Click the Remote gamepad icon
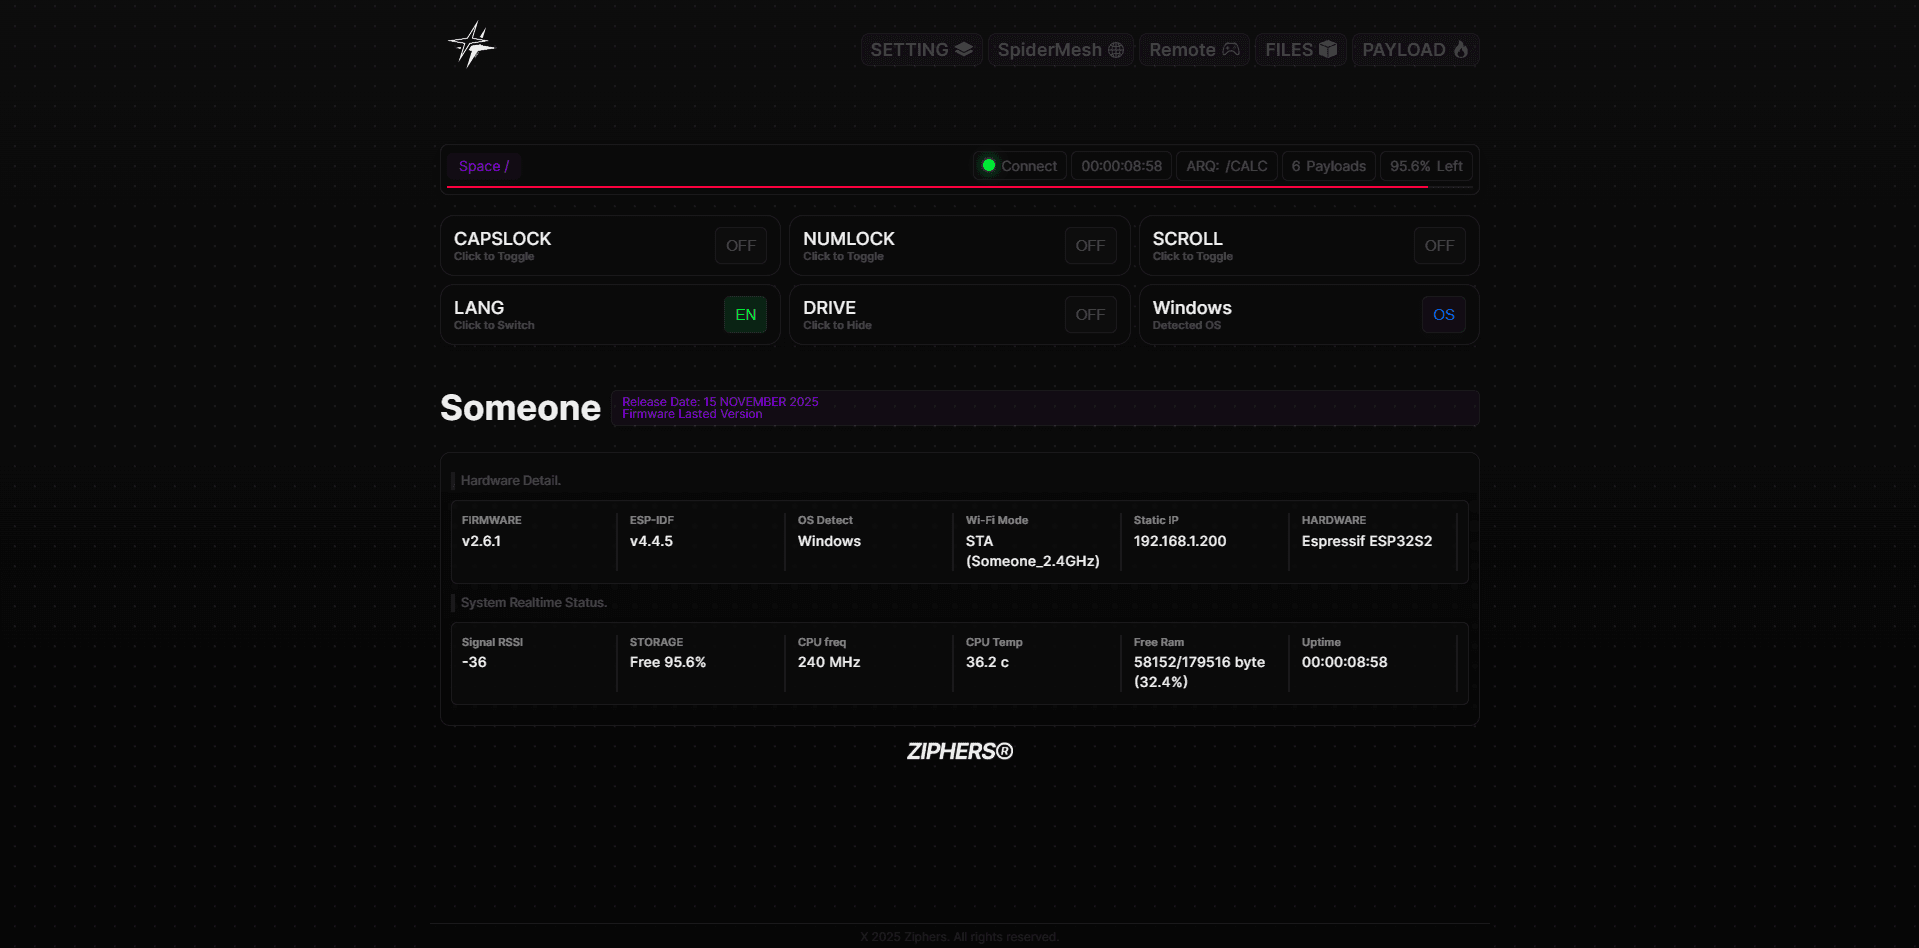The height and width of the screenshot is (948, 1919). click(1231, 49)
